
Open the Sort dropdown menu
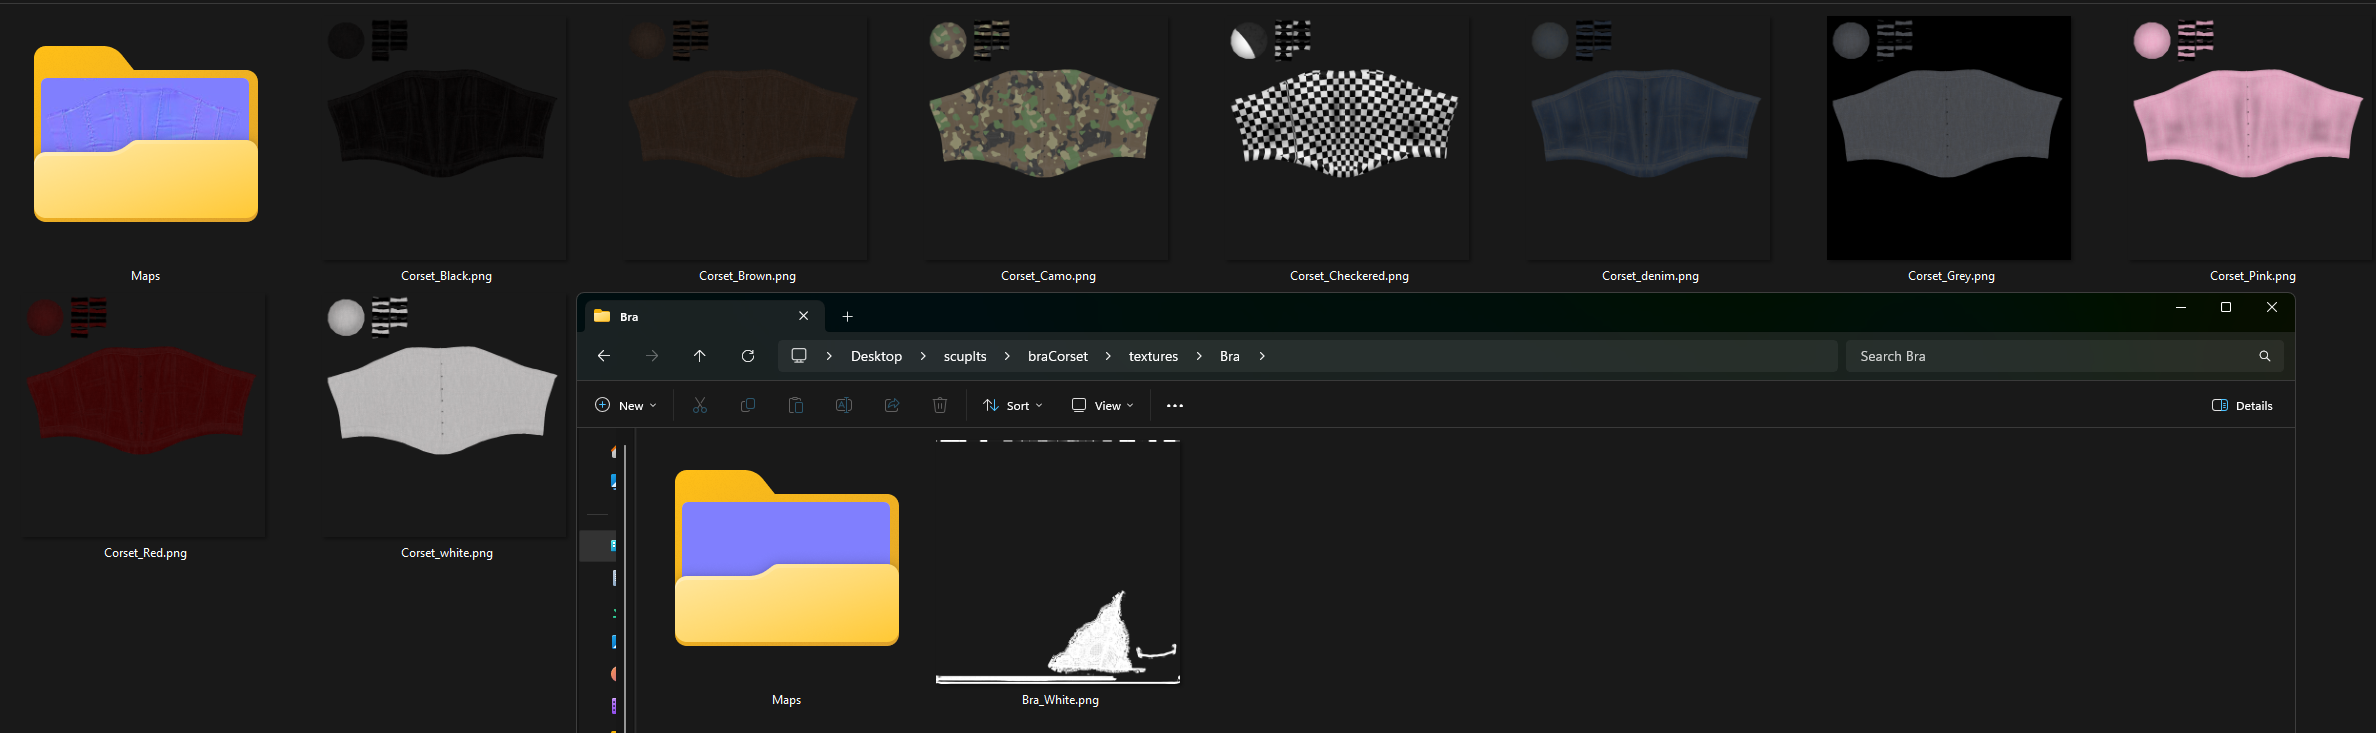(1013, 405)
